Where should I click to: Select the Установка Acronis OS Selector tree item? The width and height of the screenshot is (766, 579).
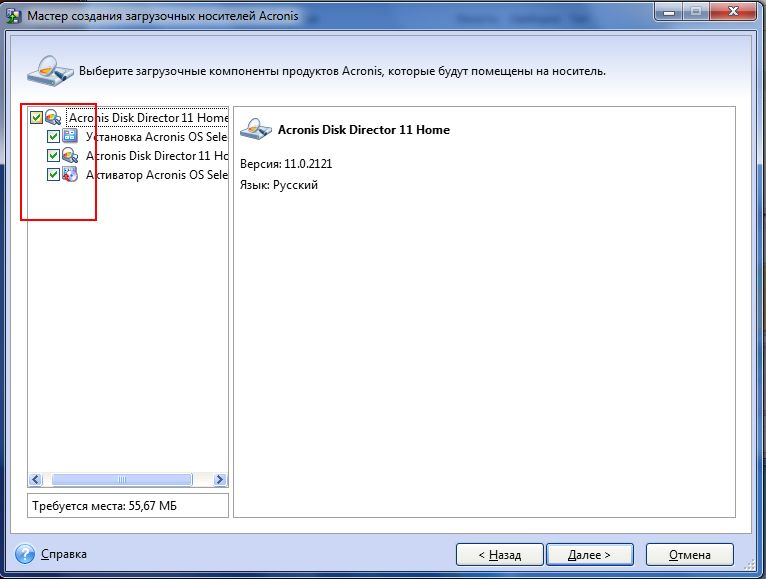[156, 136]
